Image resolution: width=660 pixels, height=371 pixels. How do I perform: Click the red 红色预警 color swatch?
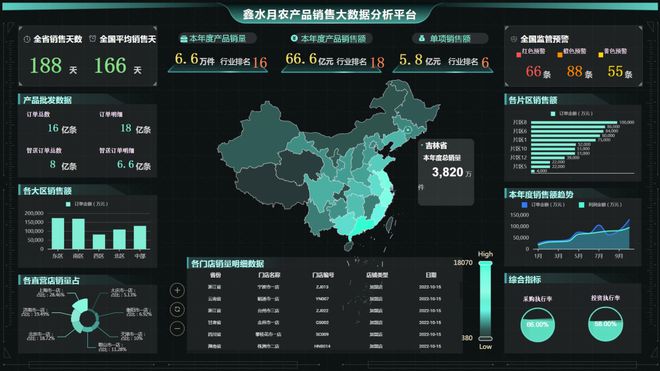[x=519, y=55]
